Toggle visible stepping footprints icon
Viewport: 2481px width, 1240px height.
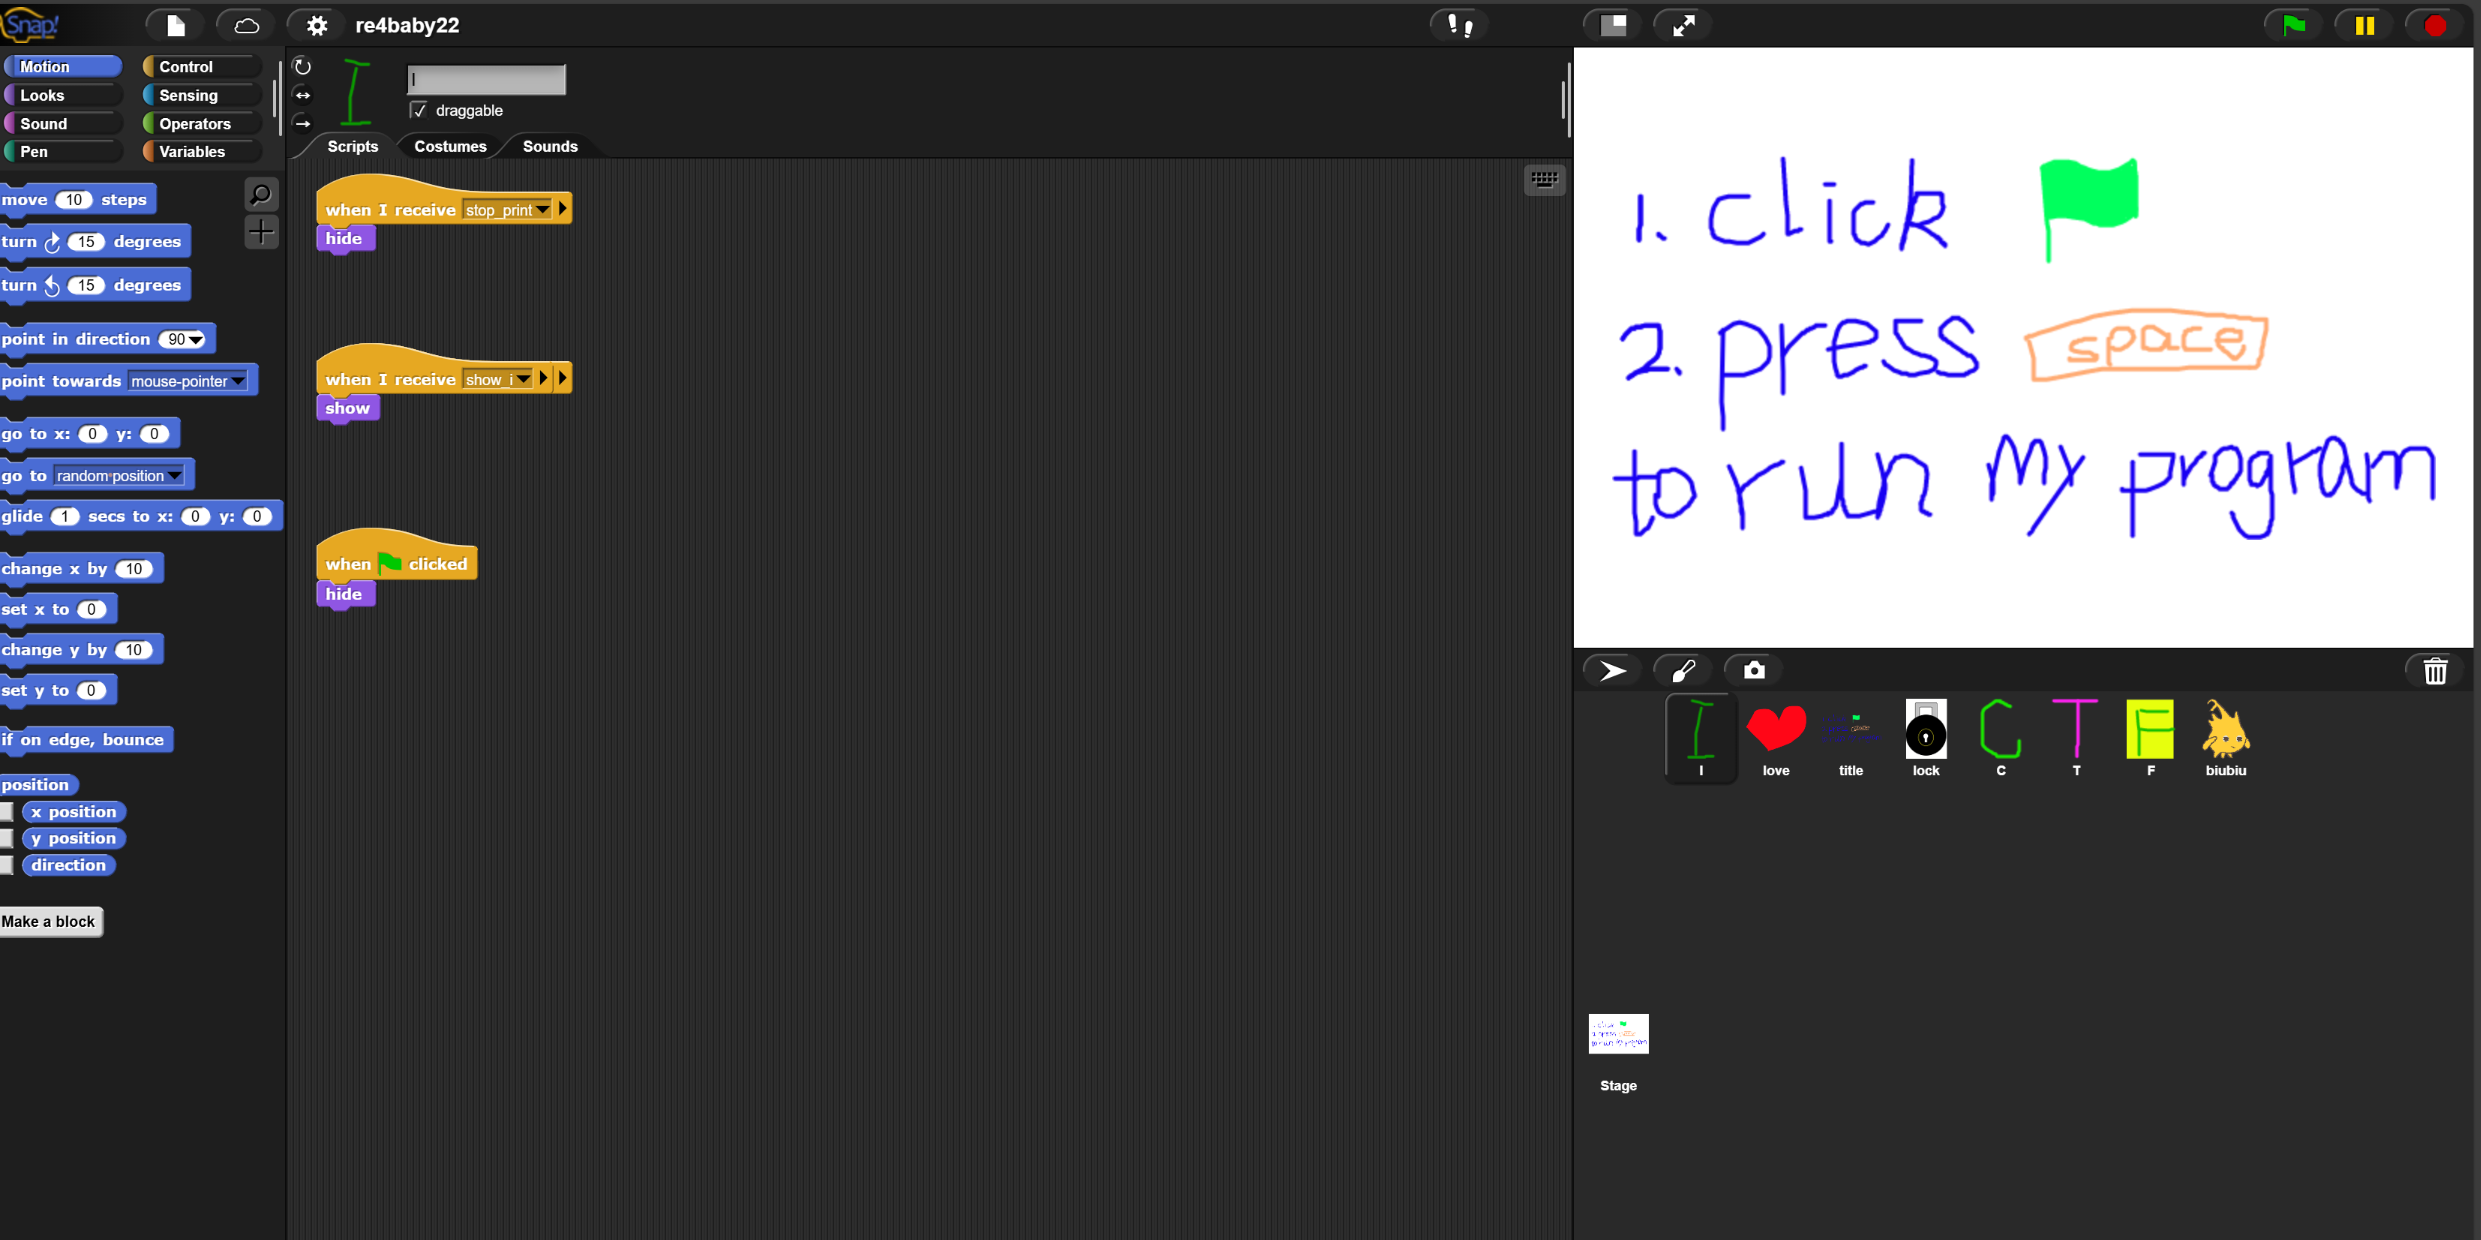[x=1460, y=25]
